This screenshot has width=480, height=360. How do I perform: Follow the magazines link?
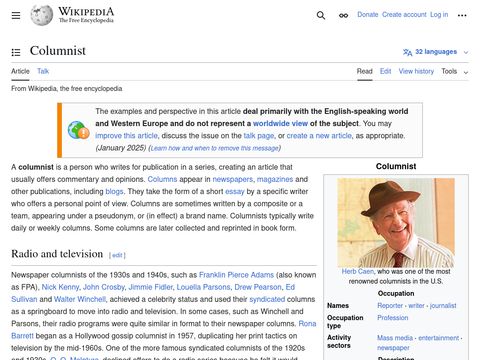pos(275,179)
